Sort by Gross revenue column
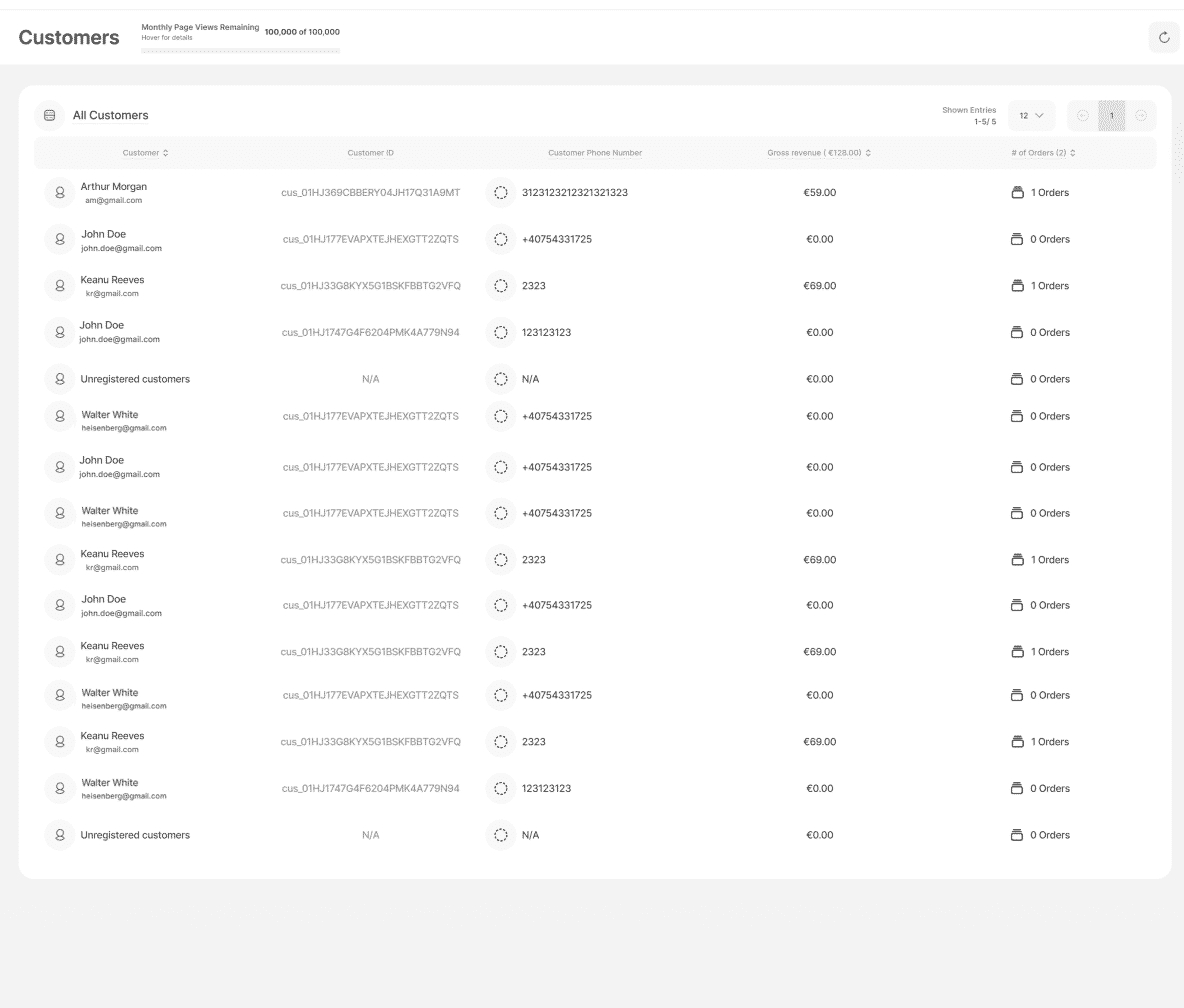This screenshot has width=1184, height=1008. (x=819, y=153)
